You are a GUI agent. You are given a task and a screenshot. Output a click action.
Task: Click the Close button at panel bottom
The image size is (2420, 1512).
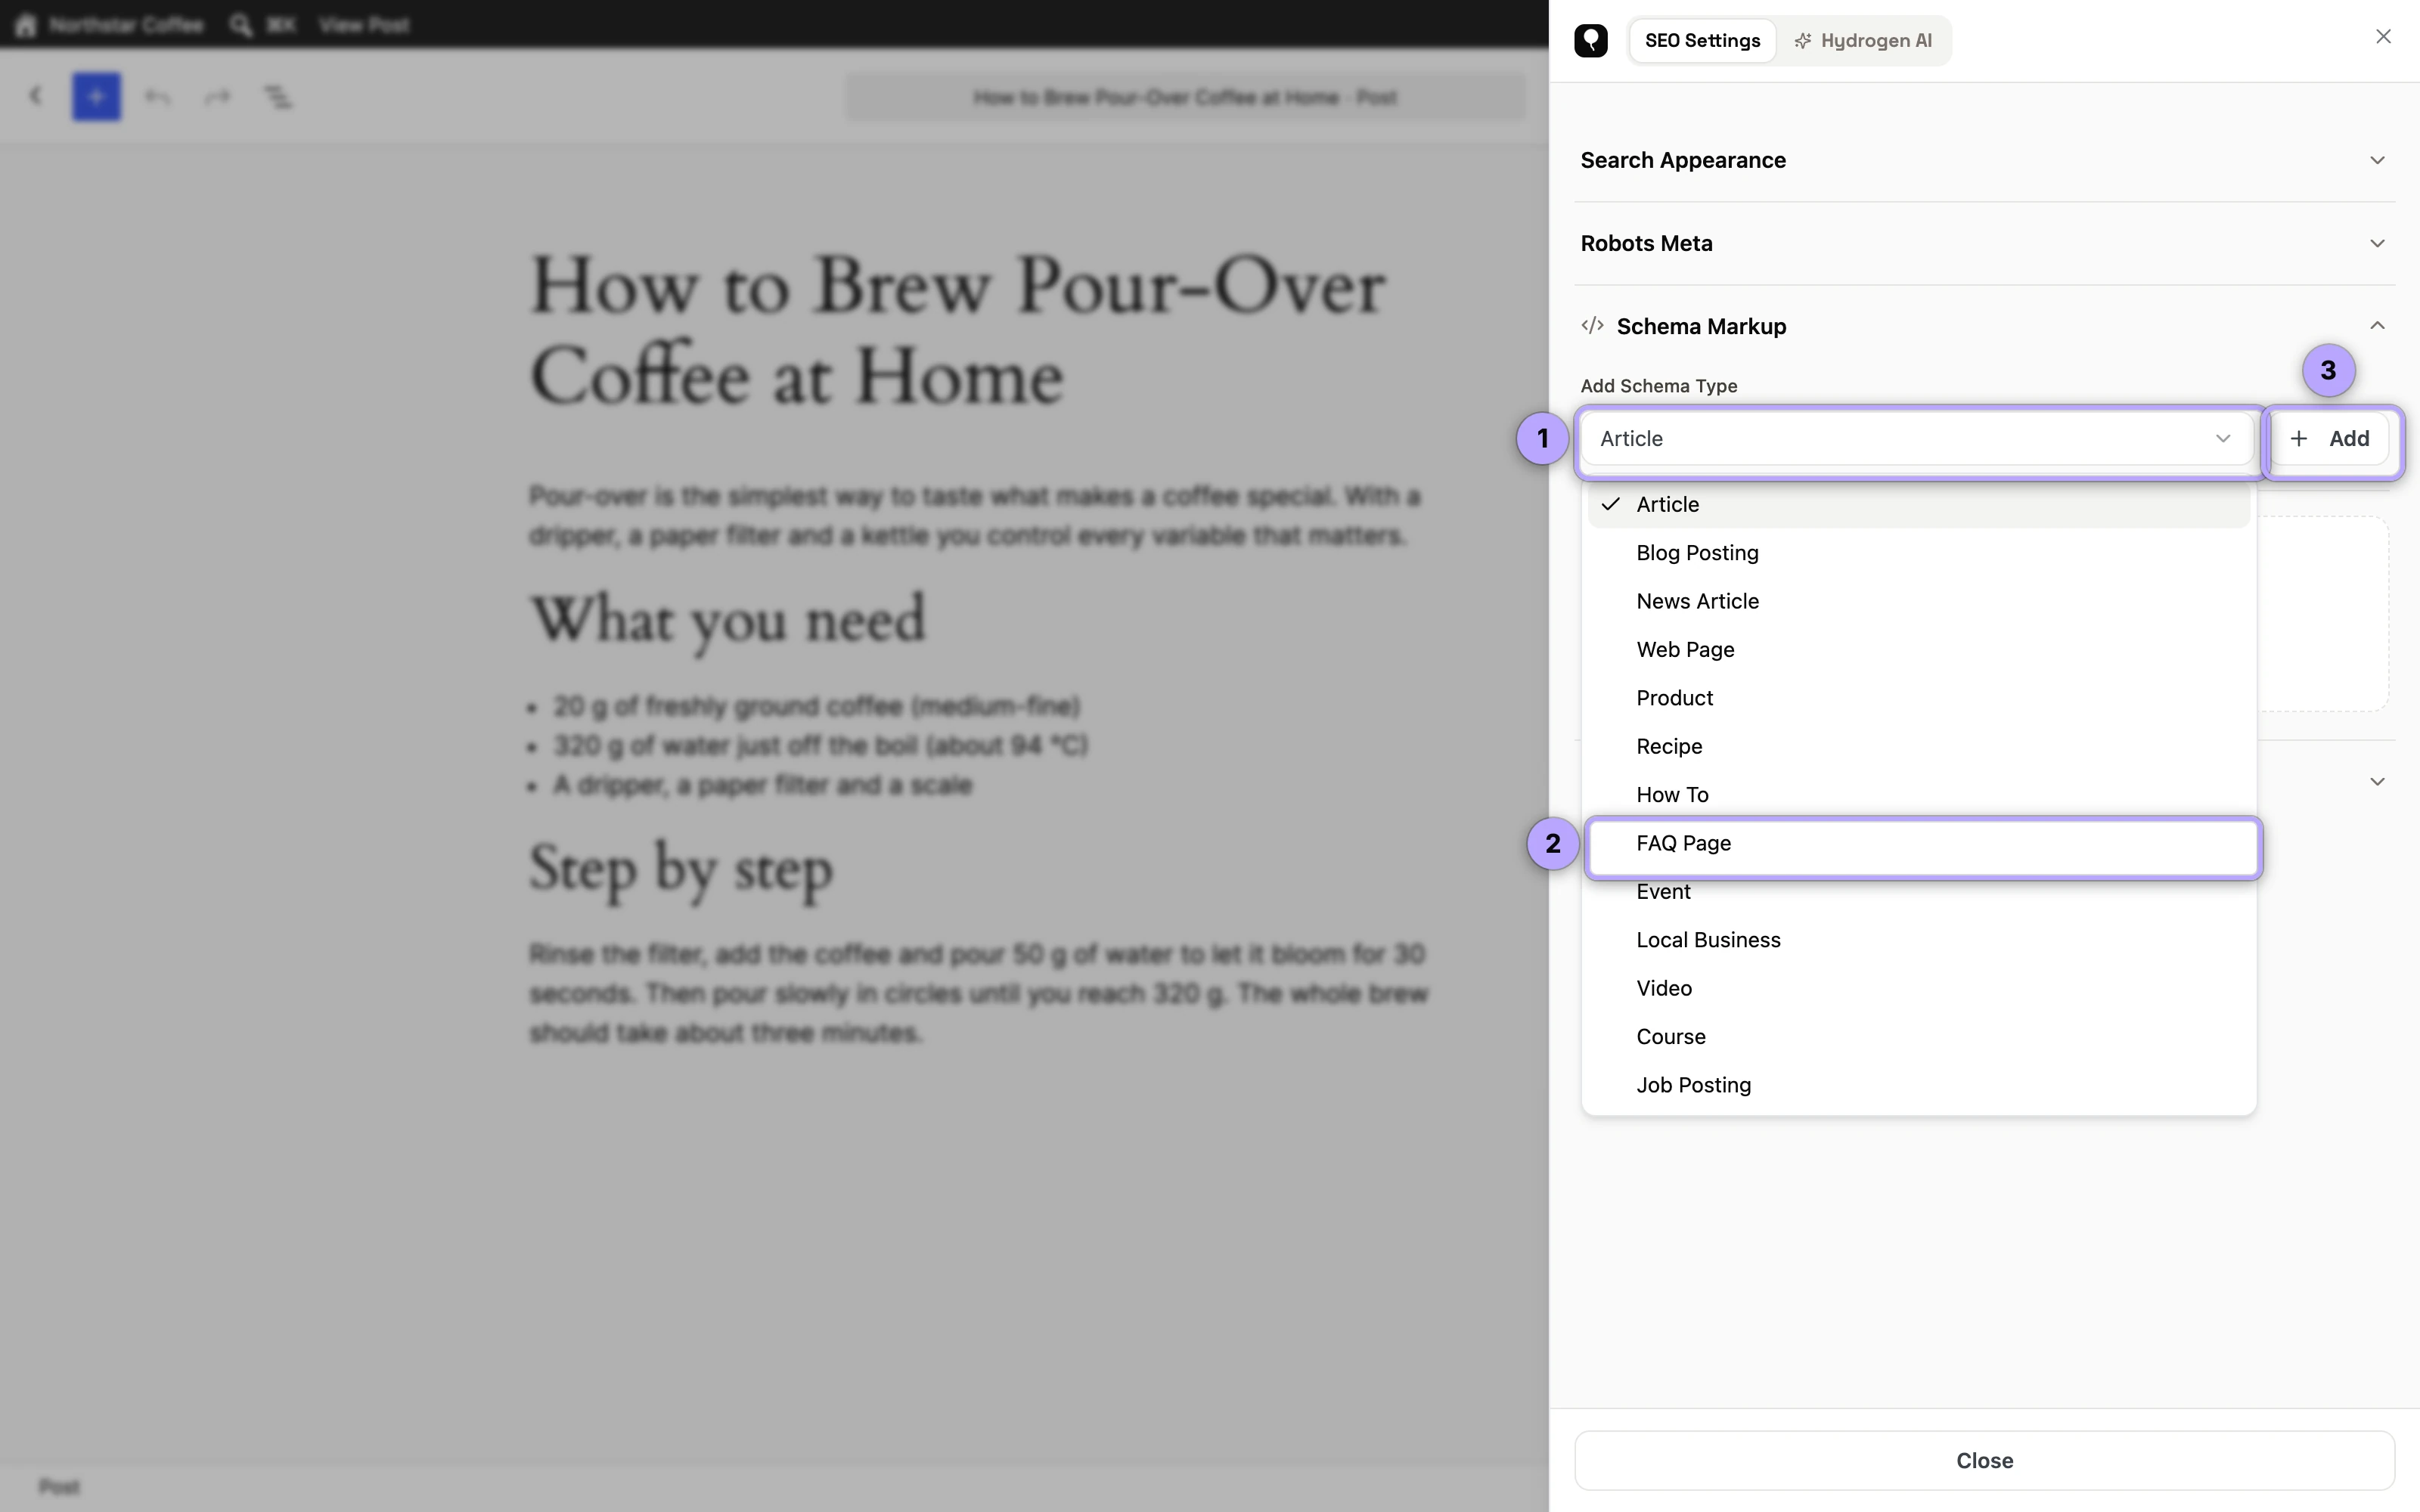(1984, 1460)
